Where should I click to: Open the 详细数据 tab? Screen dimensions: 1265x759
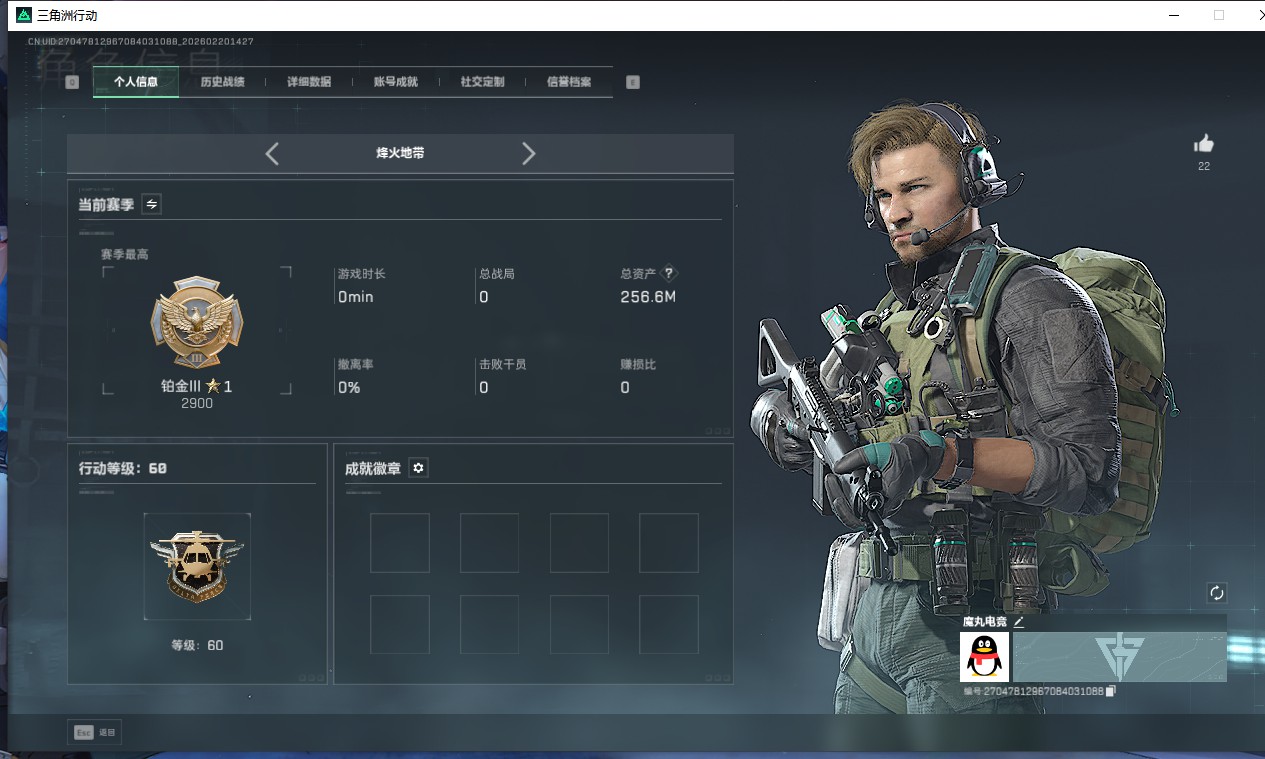[x=309, y=82]
